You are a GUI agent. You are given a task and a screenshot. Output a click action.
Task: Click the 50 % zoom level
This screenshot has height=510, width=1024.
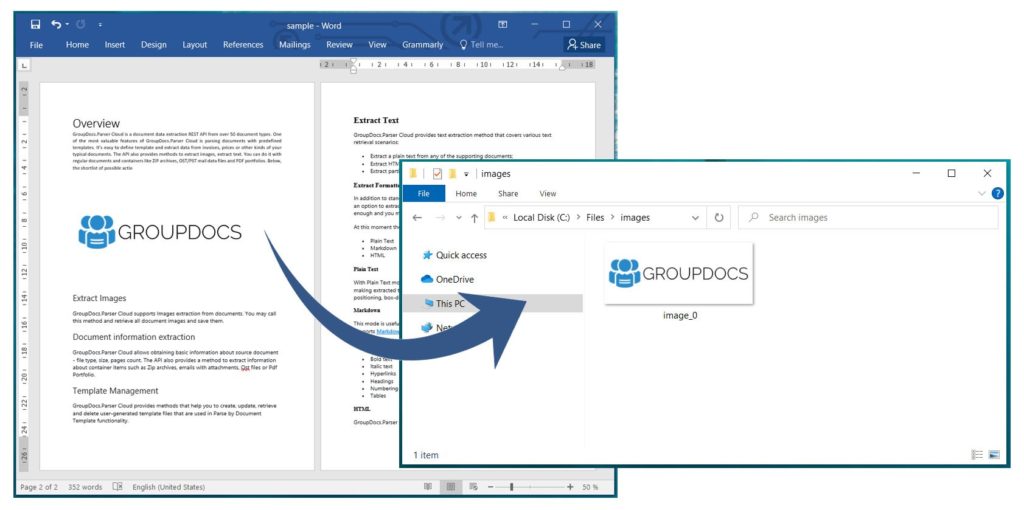(x=590, y=487)
